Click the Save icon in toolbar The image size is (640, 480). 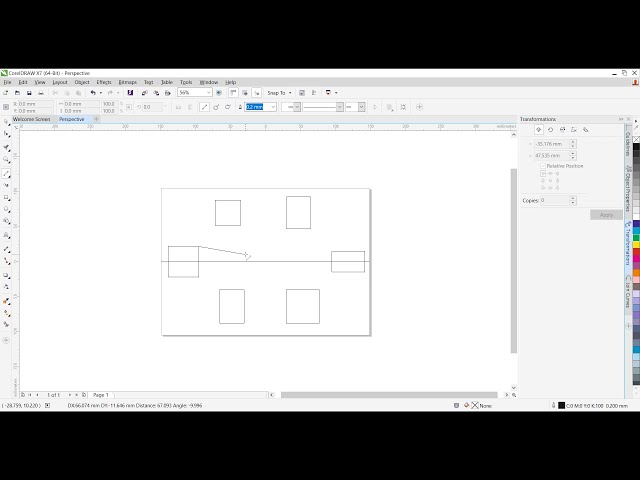[x=29, y=93]
